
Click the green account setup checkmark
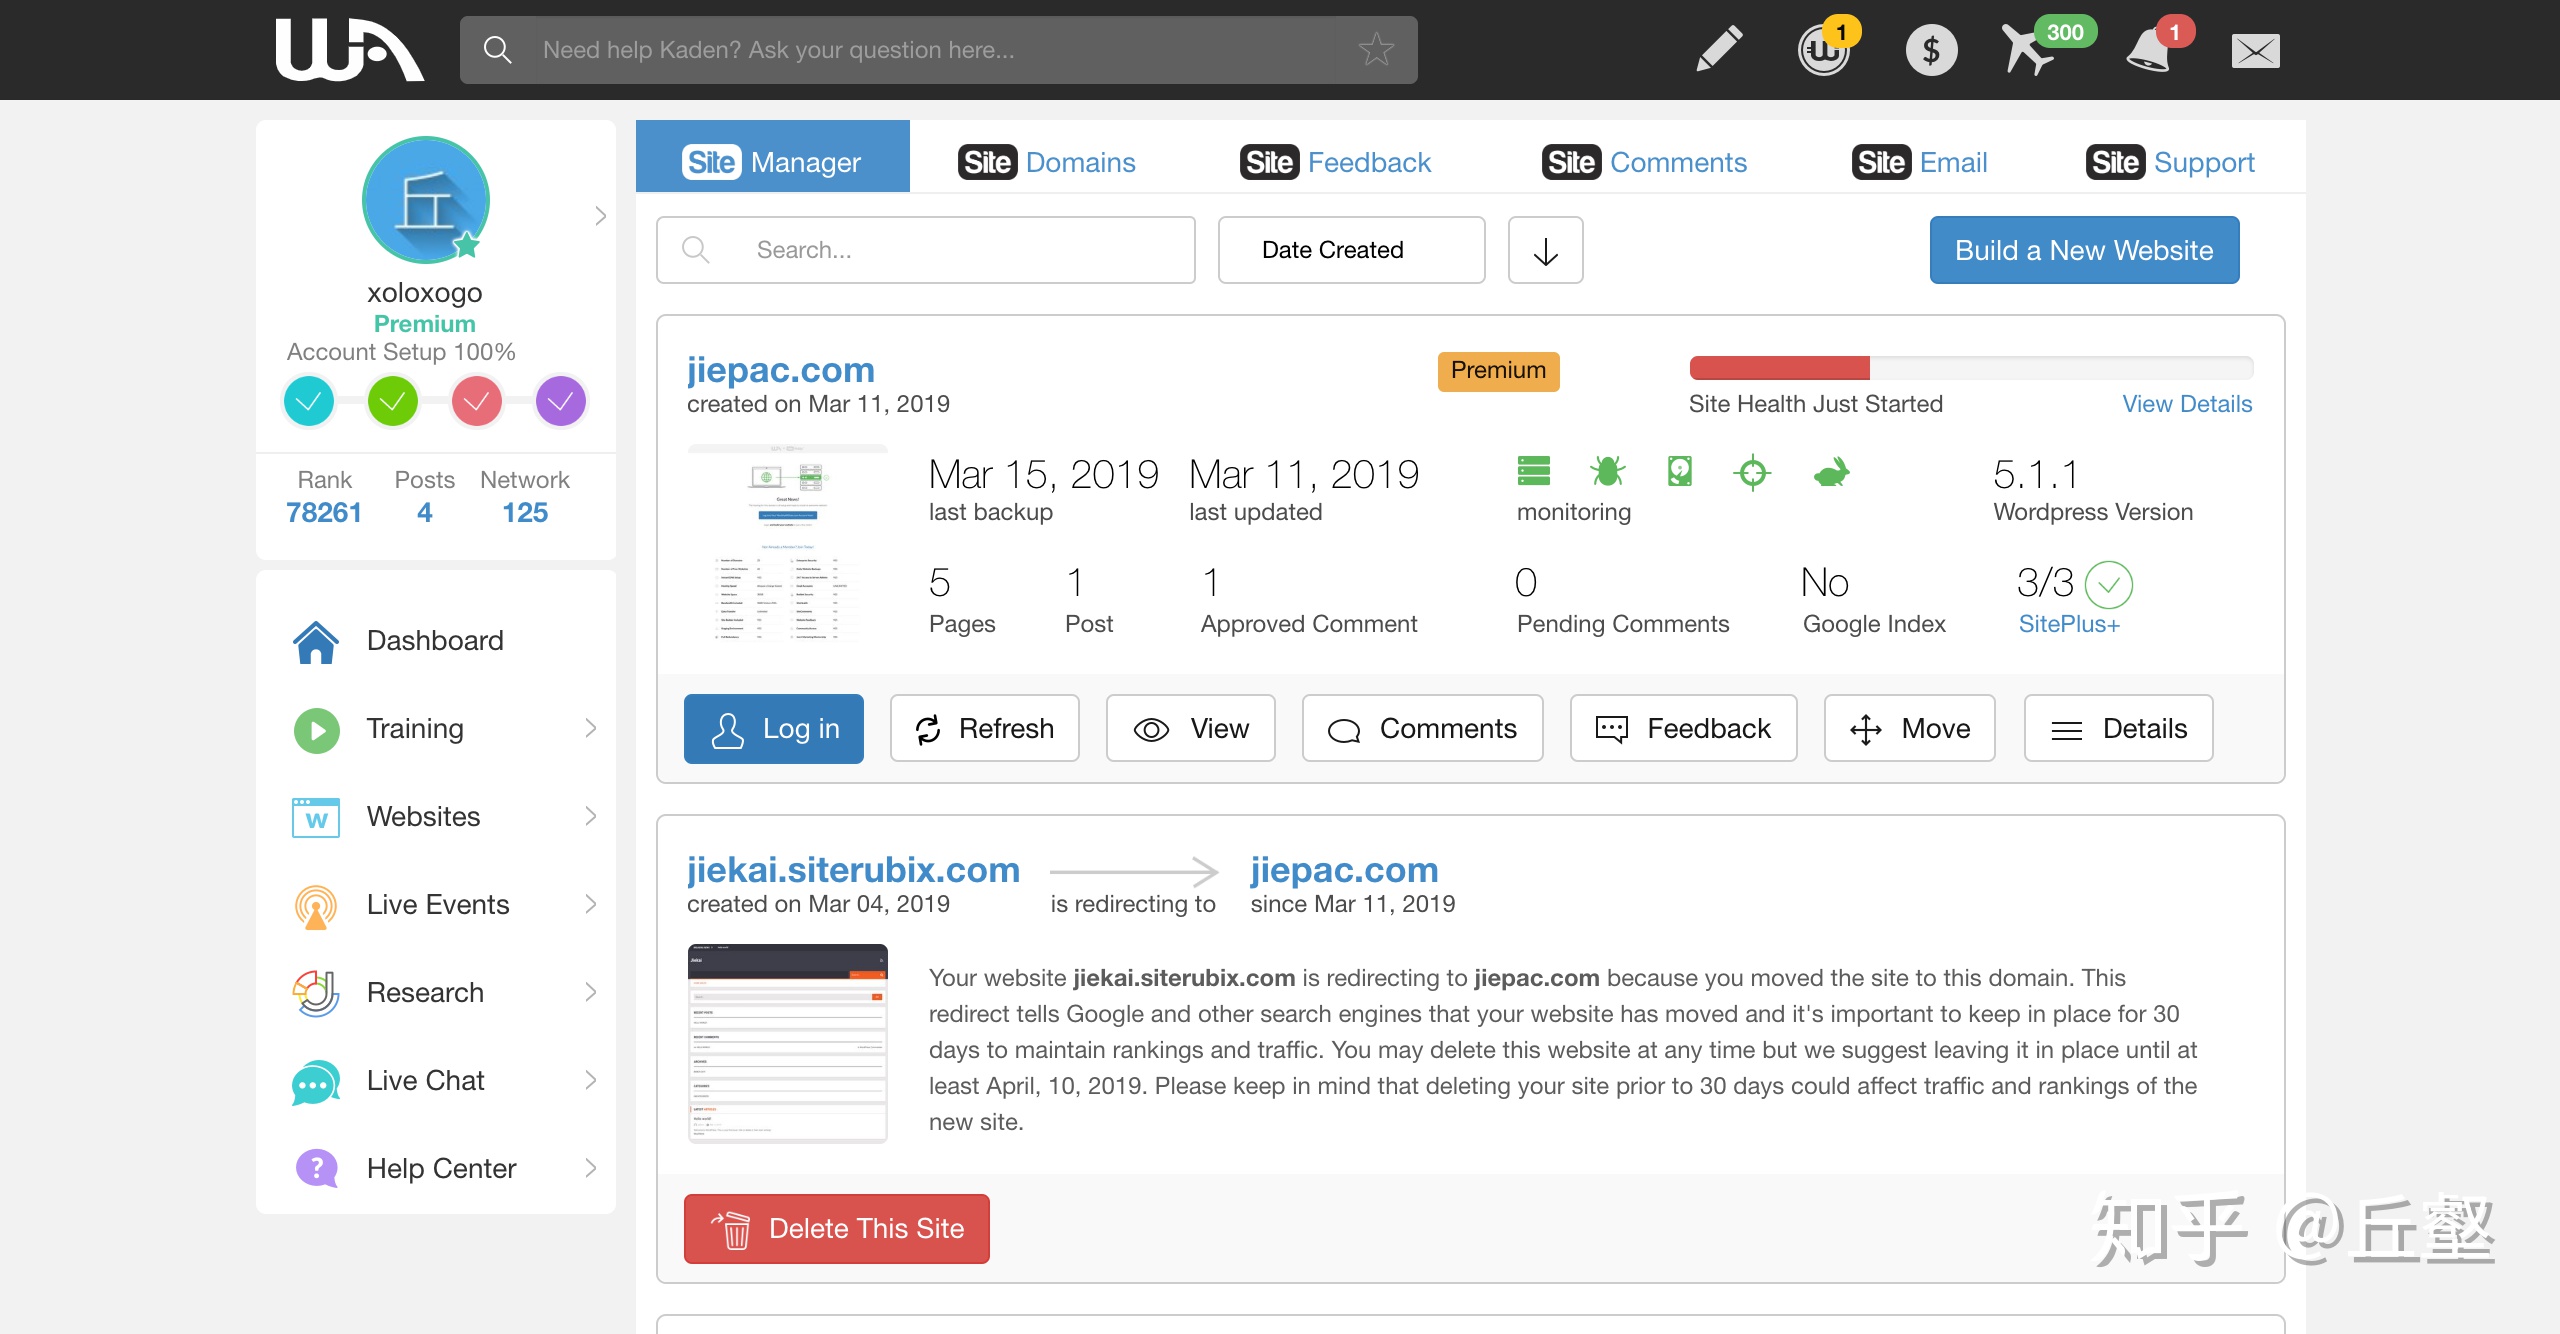coord(393,401)
